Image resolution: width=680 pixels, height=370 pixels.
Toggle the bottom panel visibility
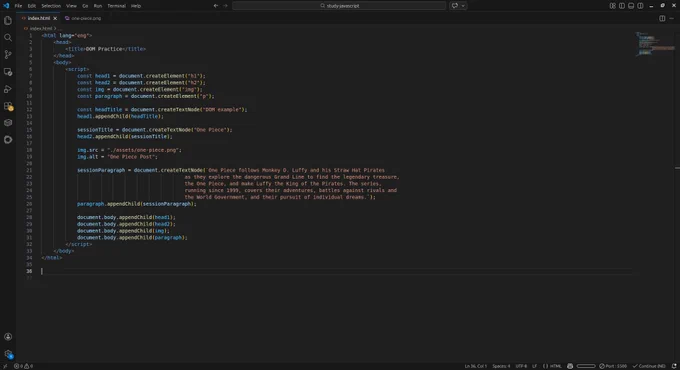631,6
